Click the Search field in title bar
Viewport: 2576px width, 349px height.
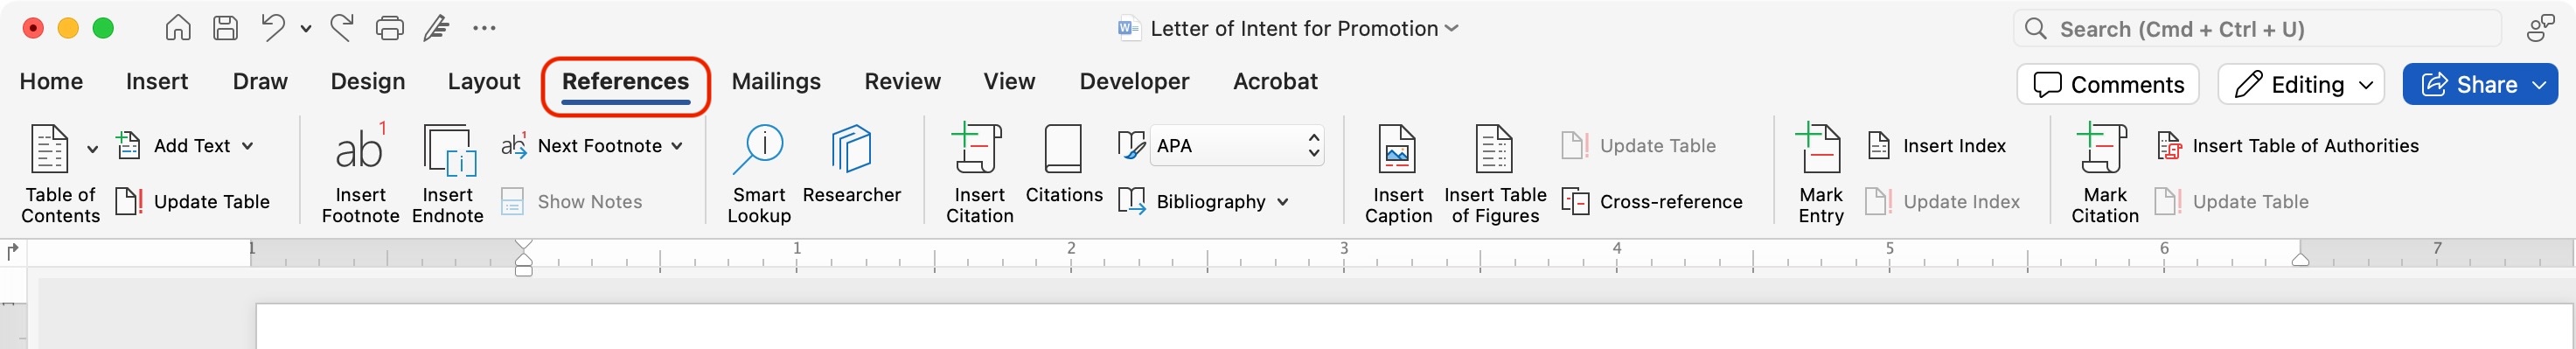pos(2257,29)
